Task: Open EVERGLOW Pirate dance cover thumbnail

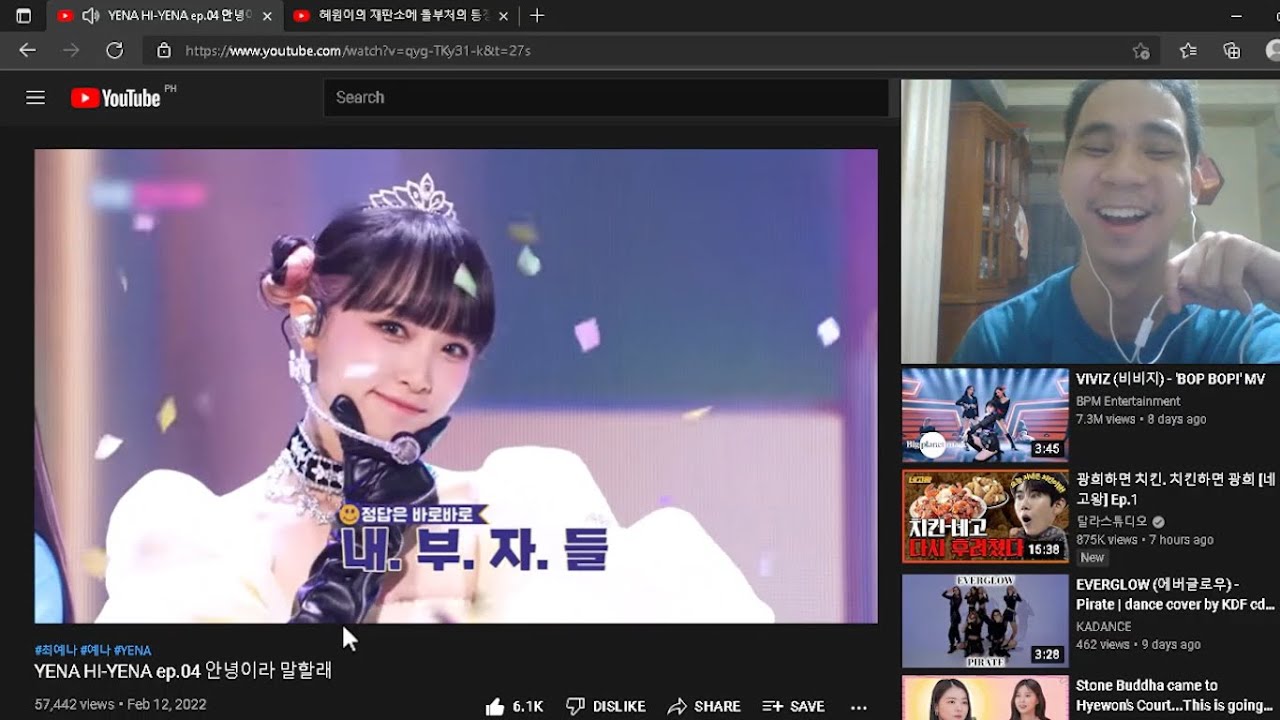Action: 985,621
